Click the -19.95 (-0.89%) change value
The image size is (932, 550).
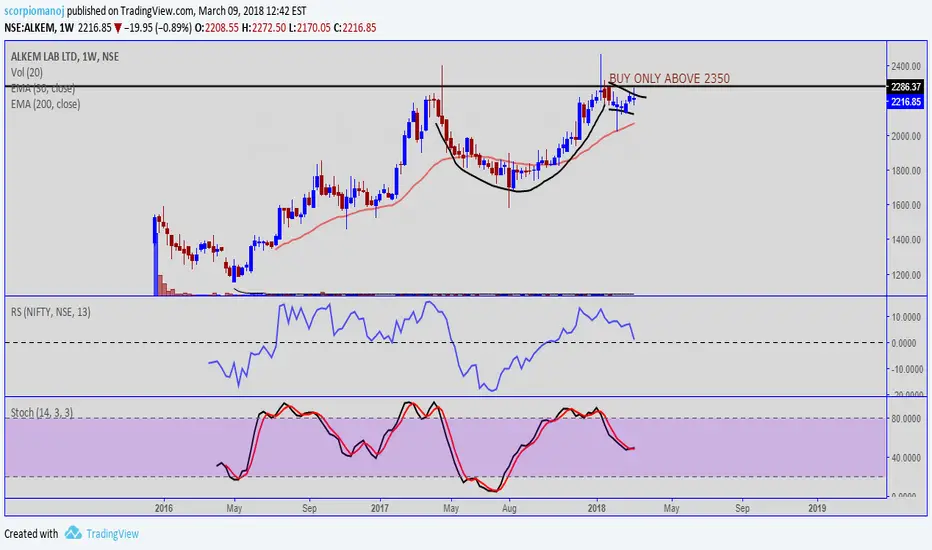158,28
